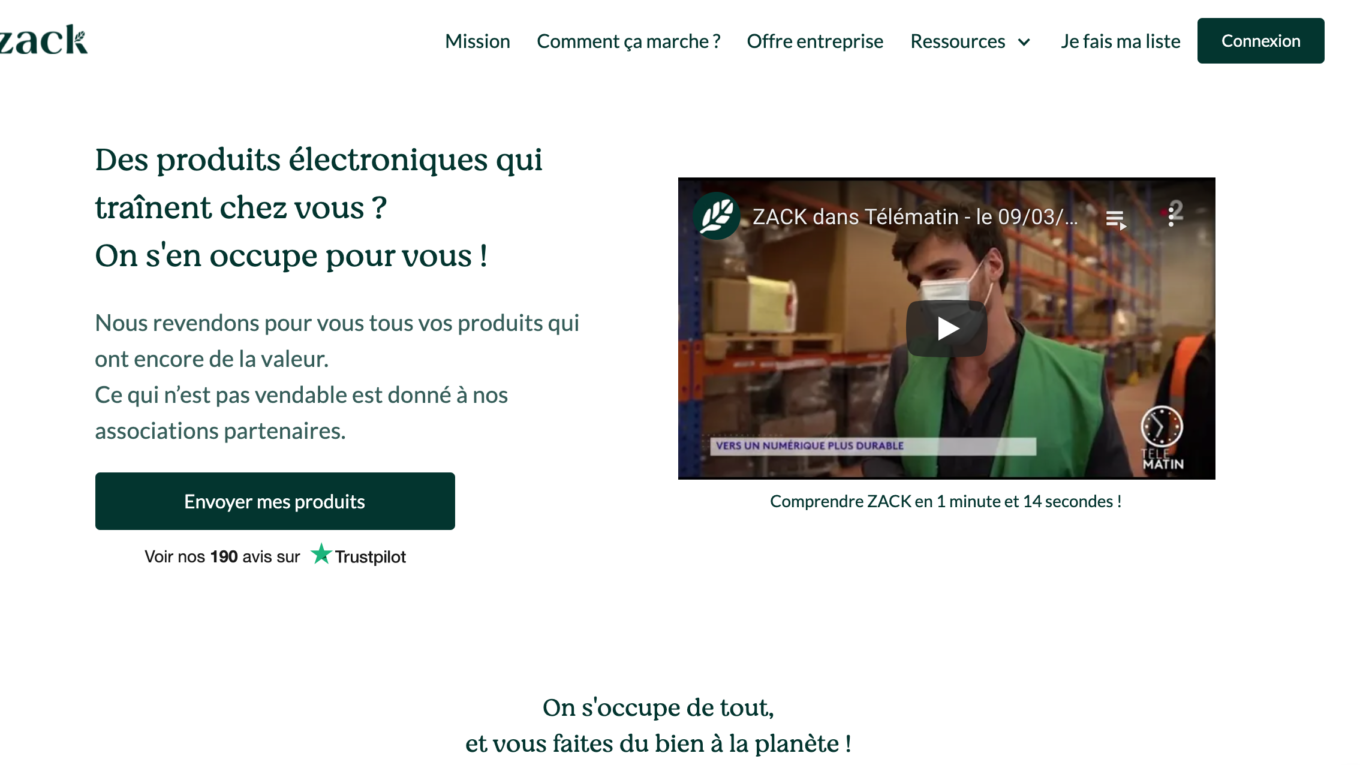Click the France 2 channel logo in video

[x=1176, y=211]
